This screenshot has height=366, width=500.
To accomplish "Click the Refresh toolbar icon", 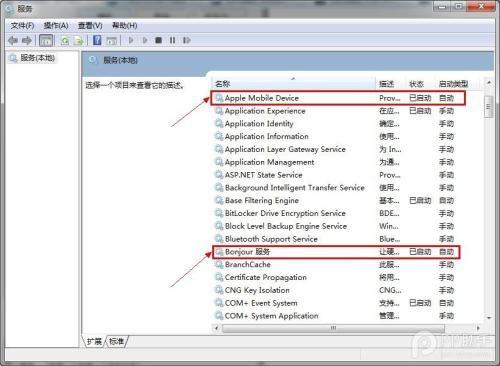I will point(65,41).
